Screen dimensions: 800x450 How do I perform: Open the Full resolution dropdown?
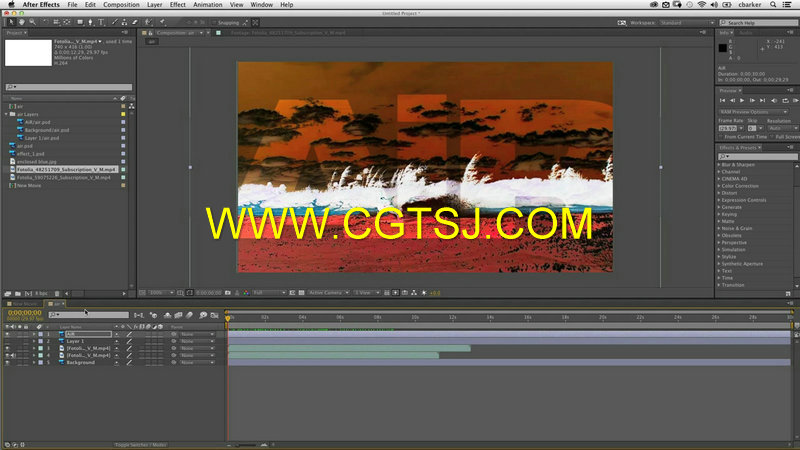(269, 293)
